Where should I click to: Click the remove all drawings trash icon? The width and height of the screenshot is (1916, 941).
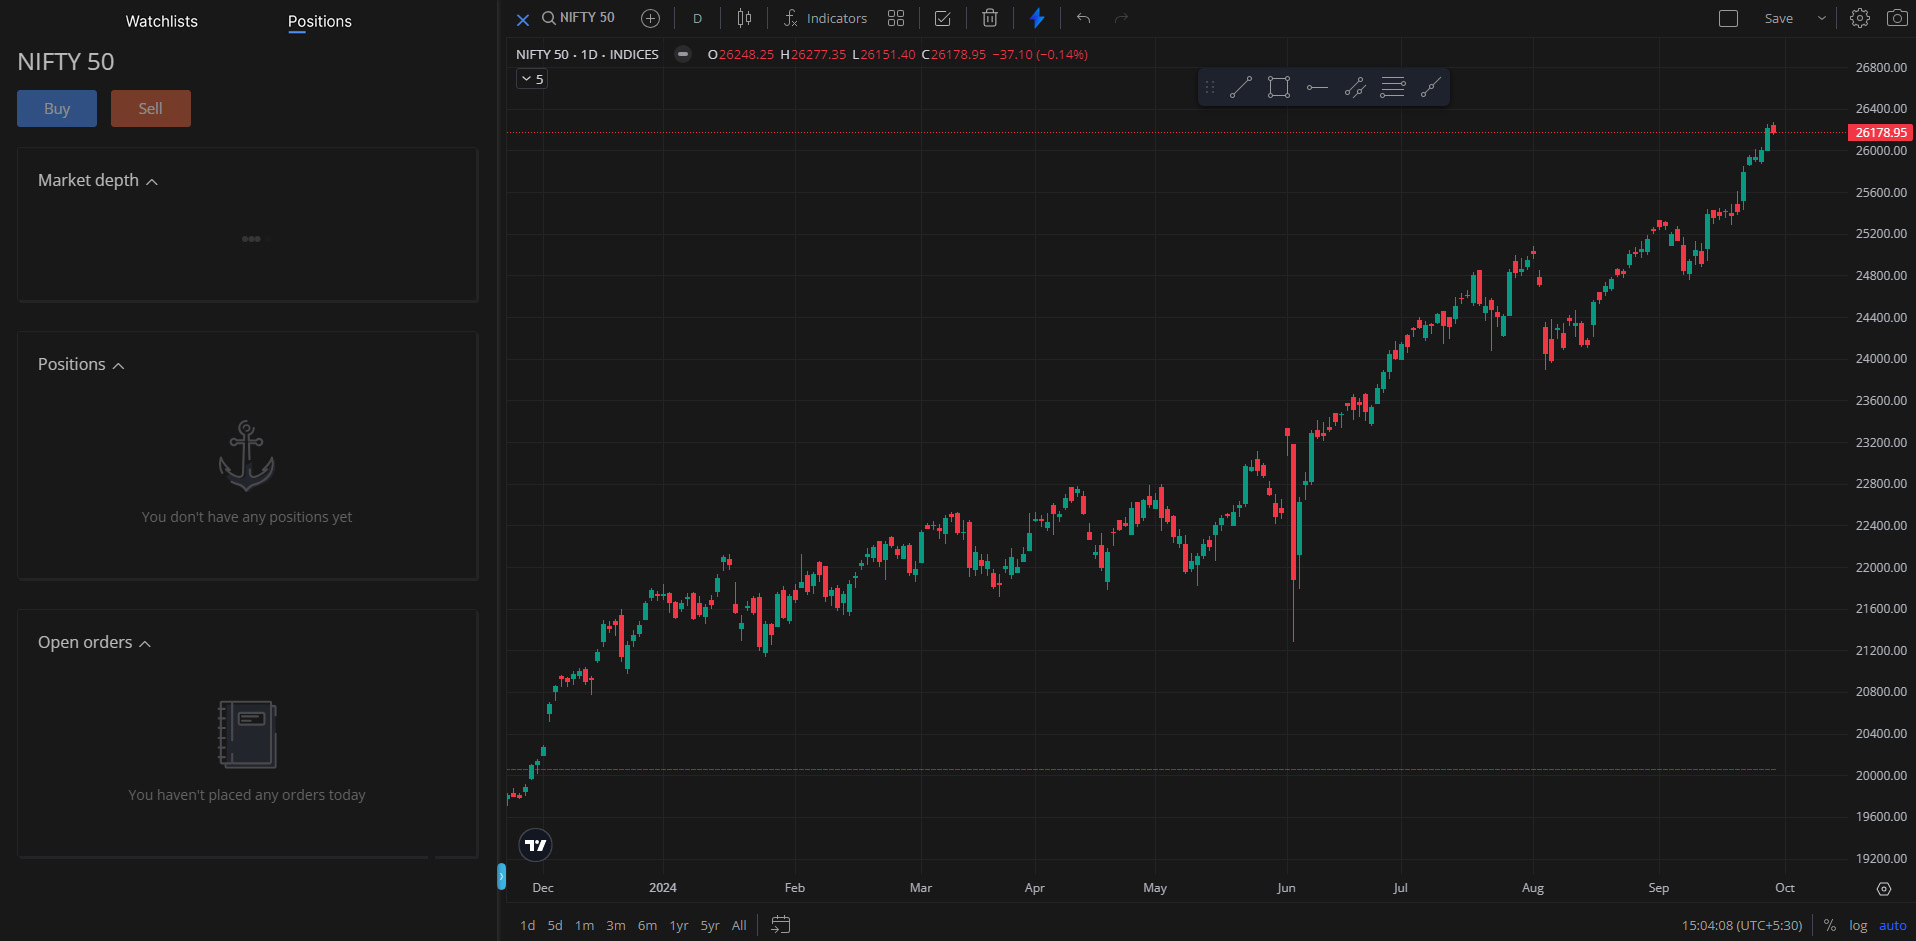989,18
